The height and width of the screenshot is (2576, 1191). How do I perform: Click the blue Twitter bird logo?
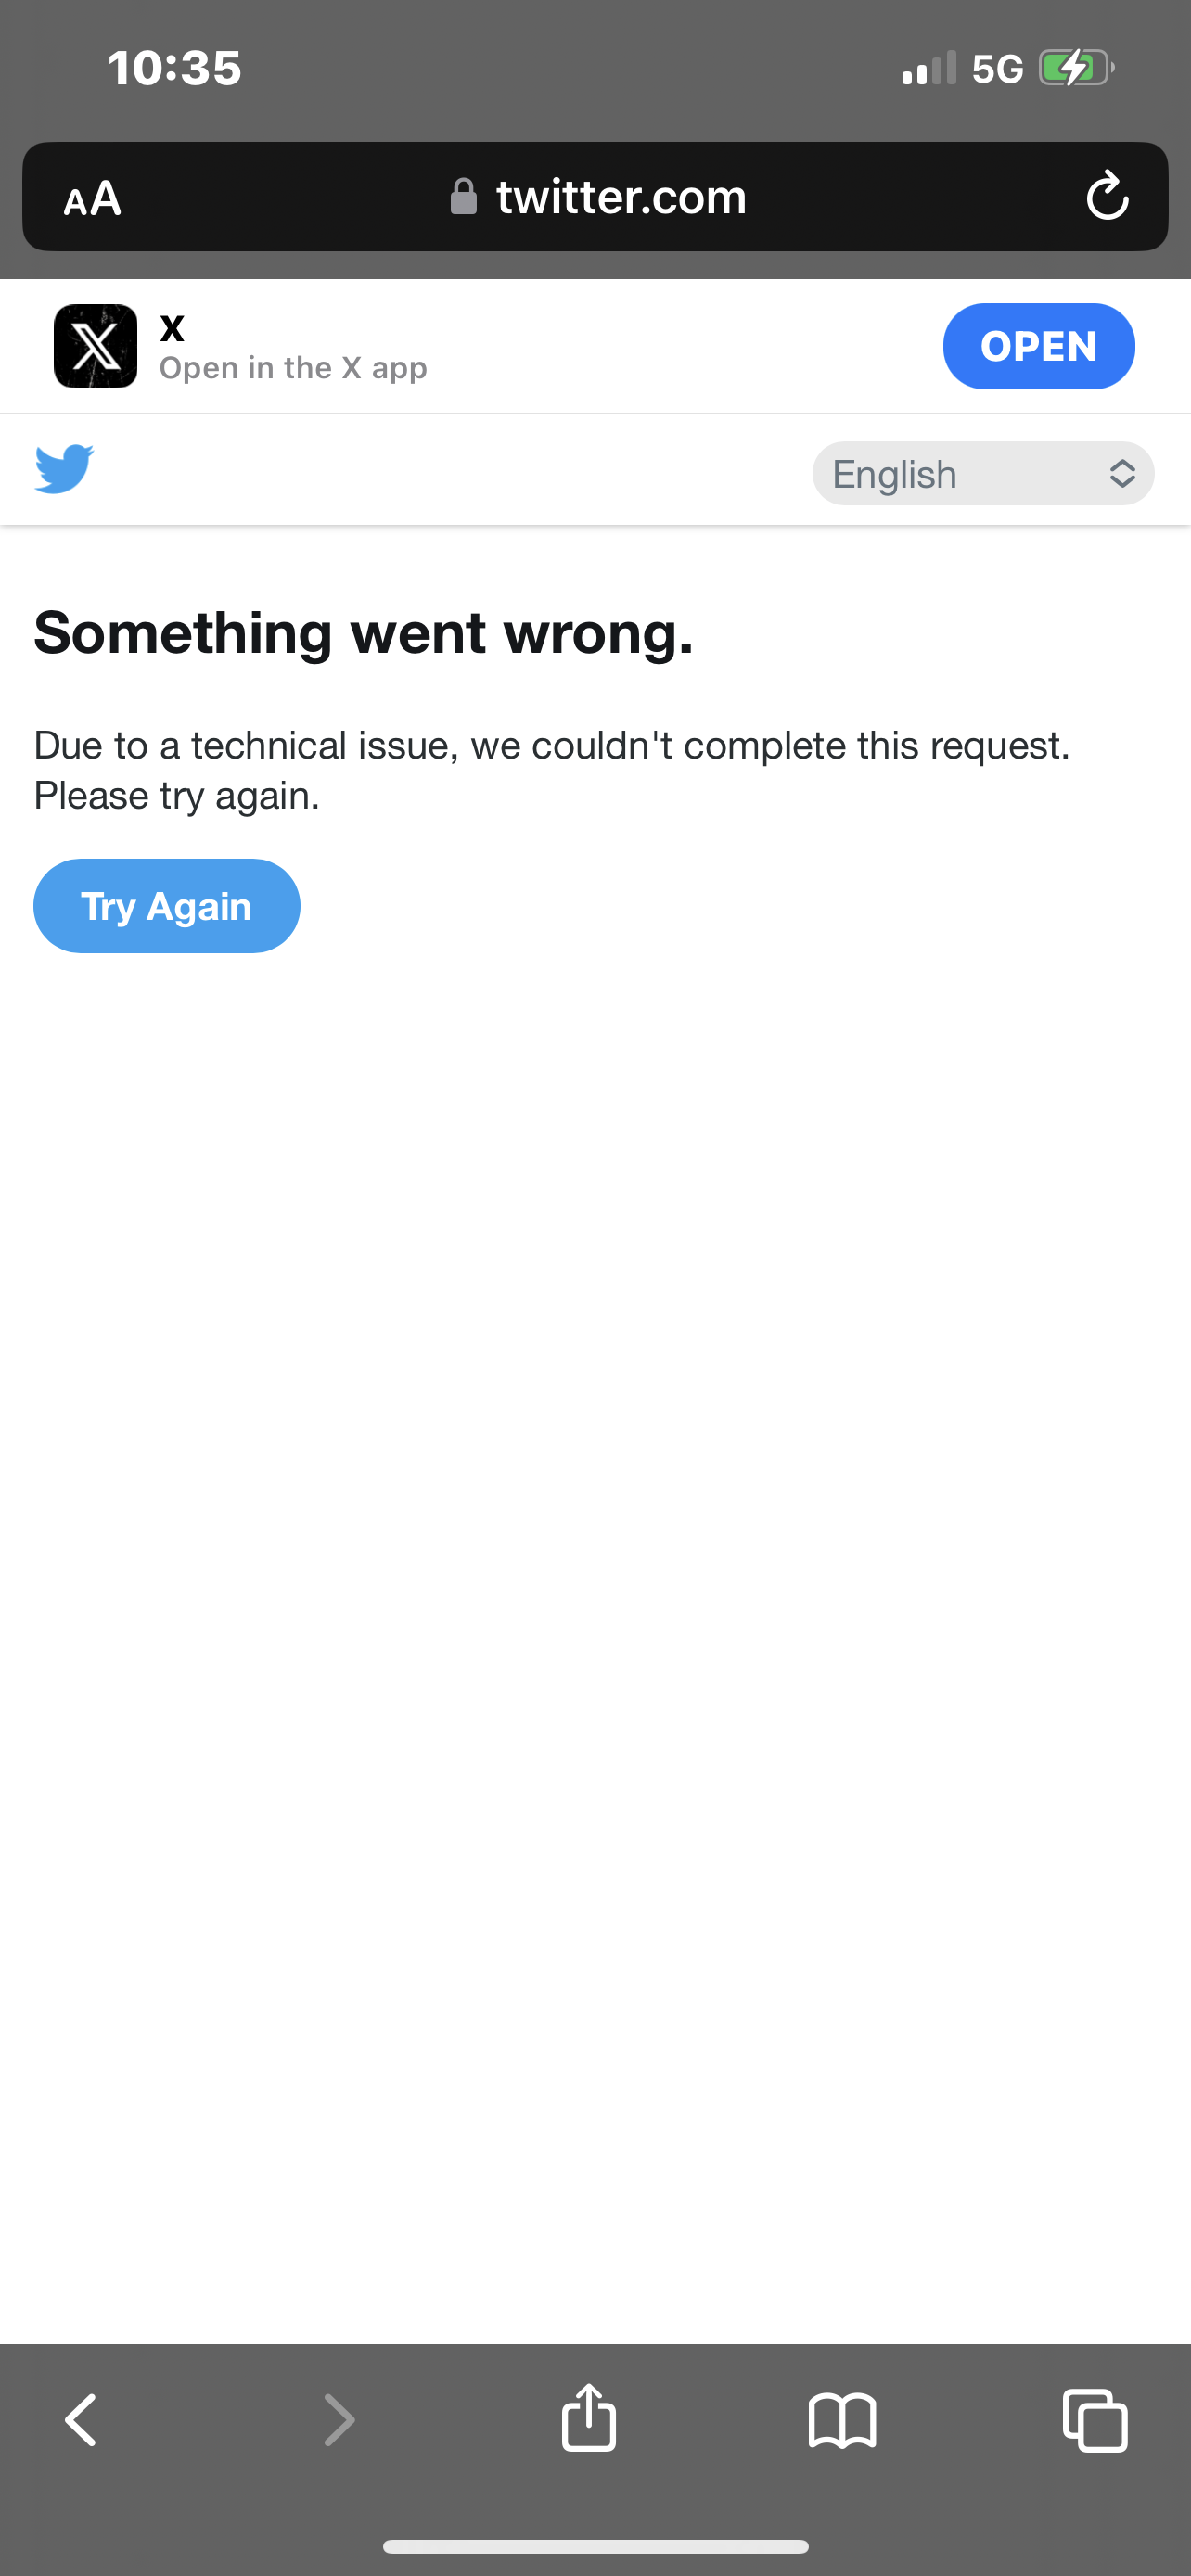click(x=64, y=469)
